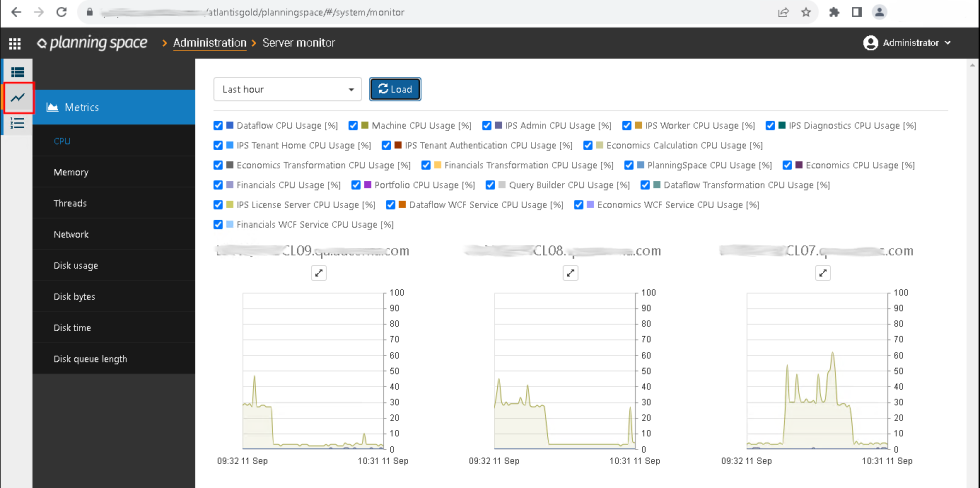Toggle PlanningSpace CPU Usage checkbox

click(x=629, y=166)
